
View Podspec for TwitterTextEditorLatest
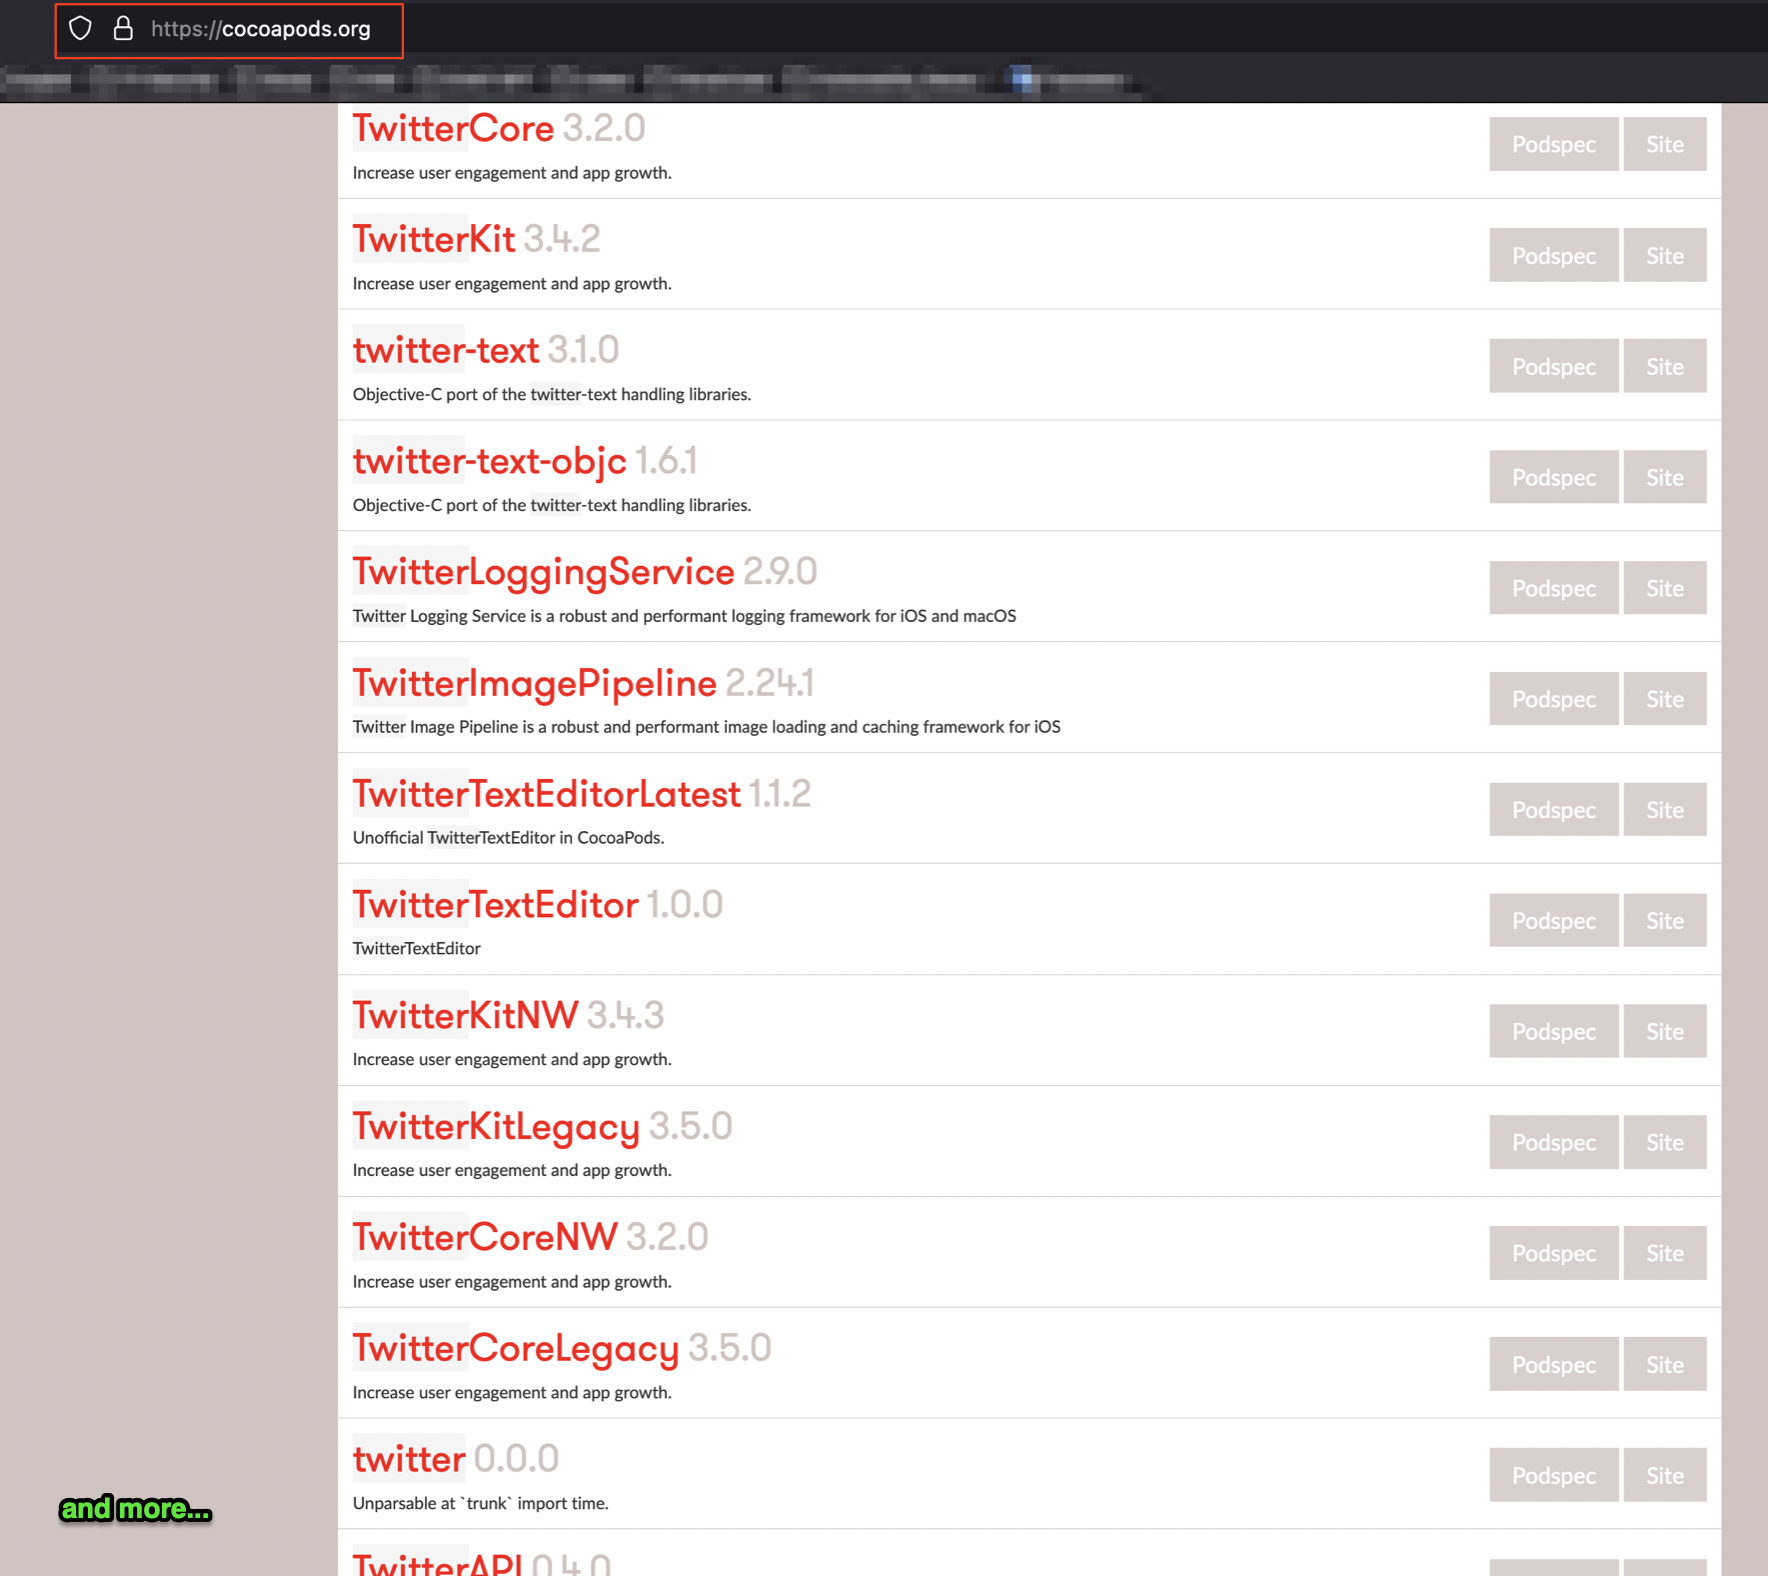point(1553,811)
